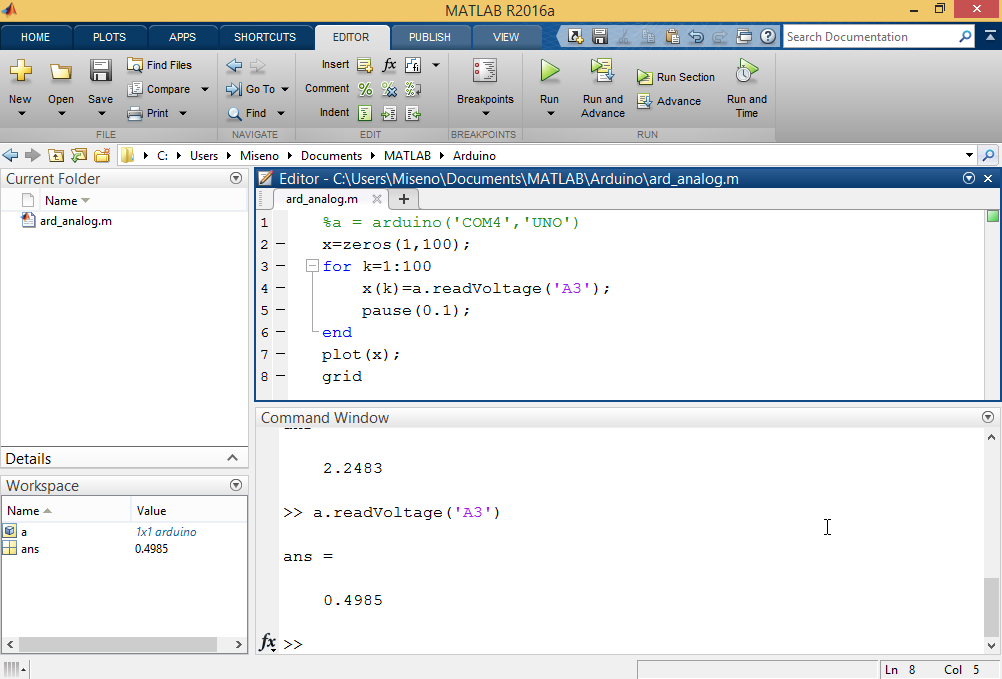Open the Breakpoints menu
Viewport: 1002px width, 679px height.
pos(485,88)
